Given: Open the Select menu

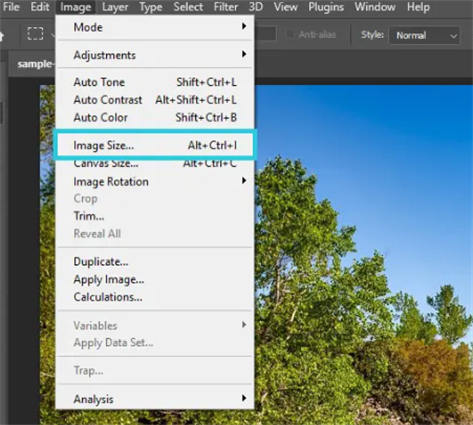Looking at the screenshot, I should click(x=188, y=7).
